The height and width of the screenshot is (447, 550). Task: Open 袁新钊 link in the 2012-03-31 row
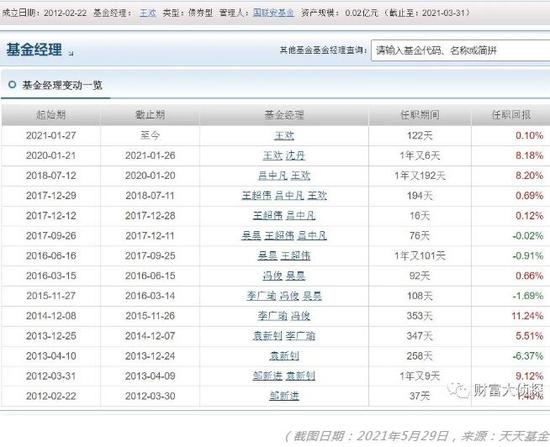tap(301, 376)
